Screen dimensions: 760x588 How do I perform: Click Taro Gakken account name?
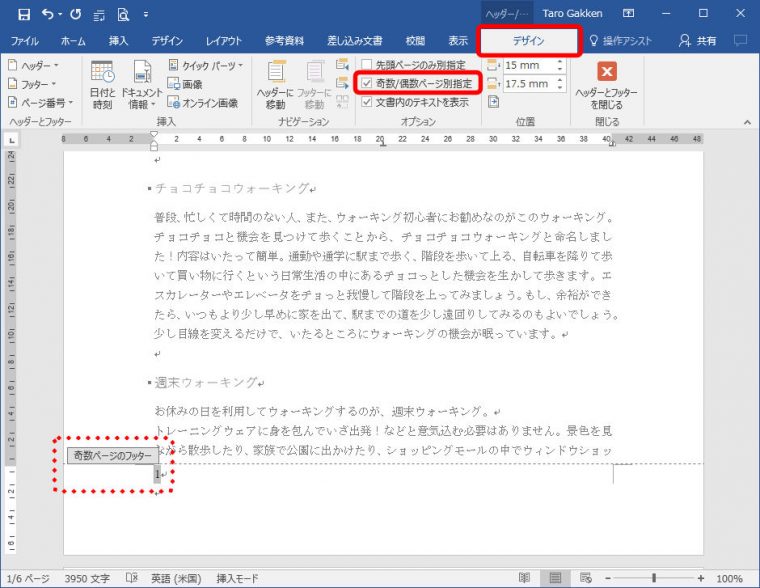tap(572, 14)
